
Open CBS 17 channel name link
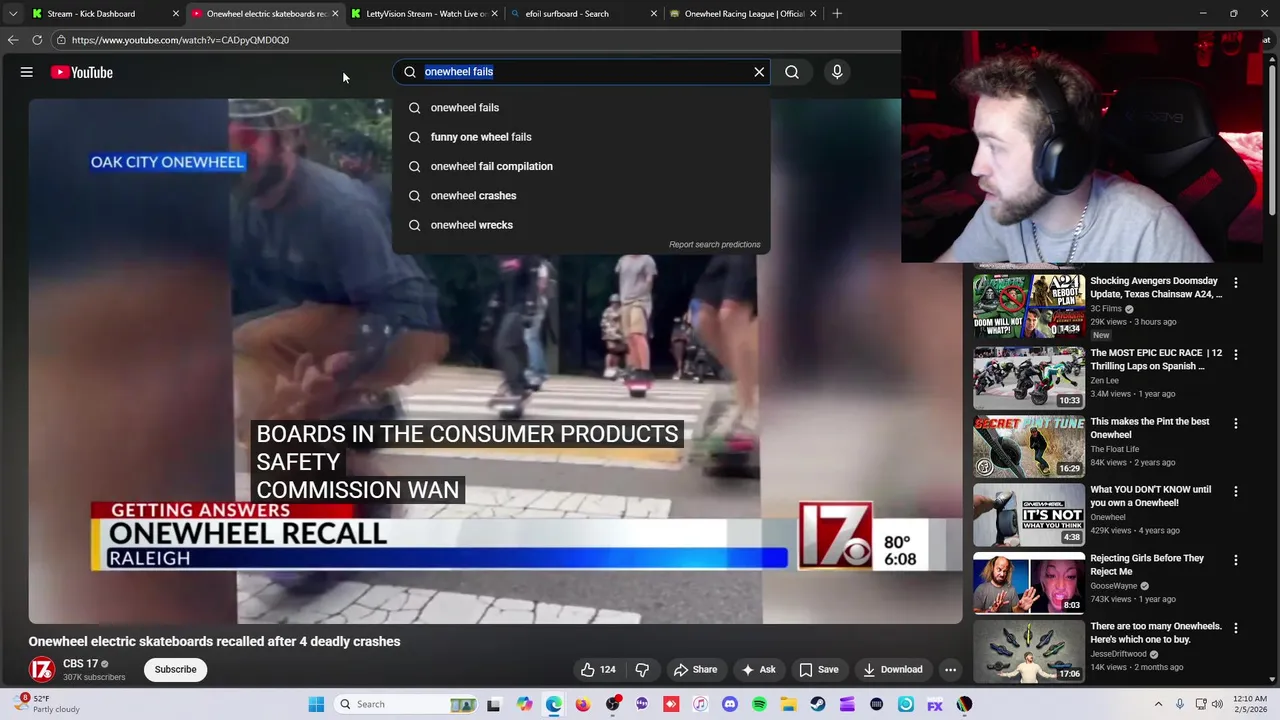[80, 664]
